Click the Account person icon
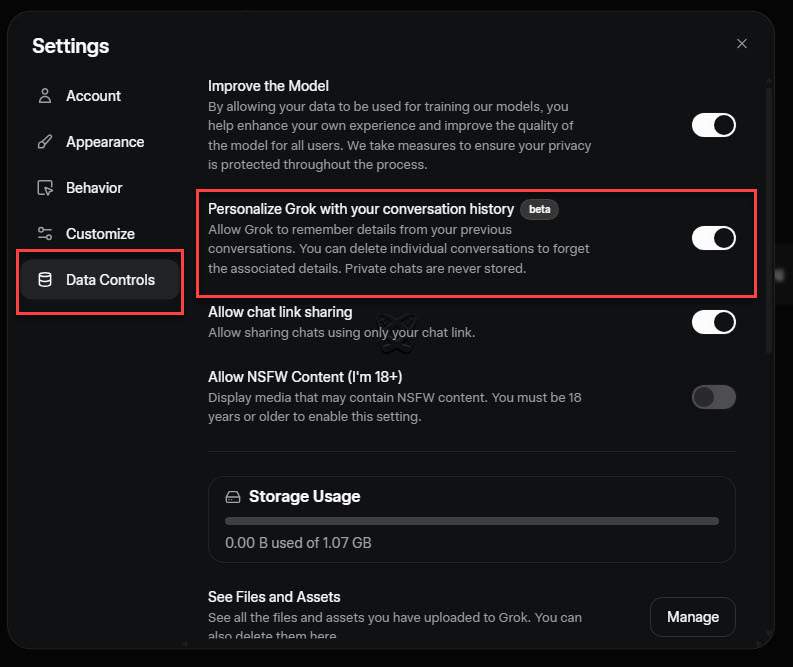793x667 pixels. pos(44,96)
